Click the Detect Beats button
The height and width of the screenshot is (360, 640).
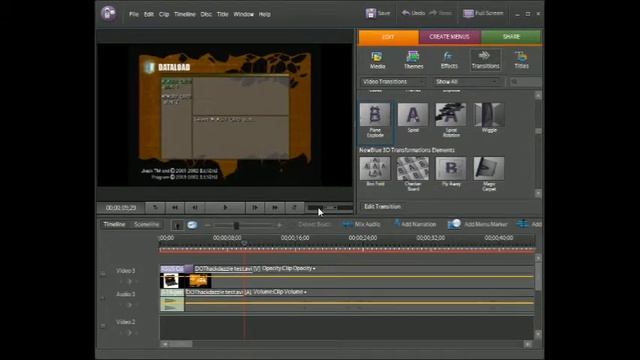coord(314,224)
